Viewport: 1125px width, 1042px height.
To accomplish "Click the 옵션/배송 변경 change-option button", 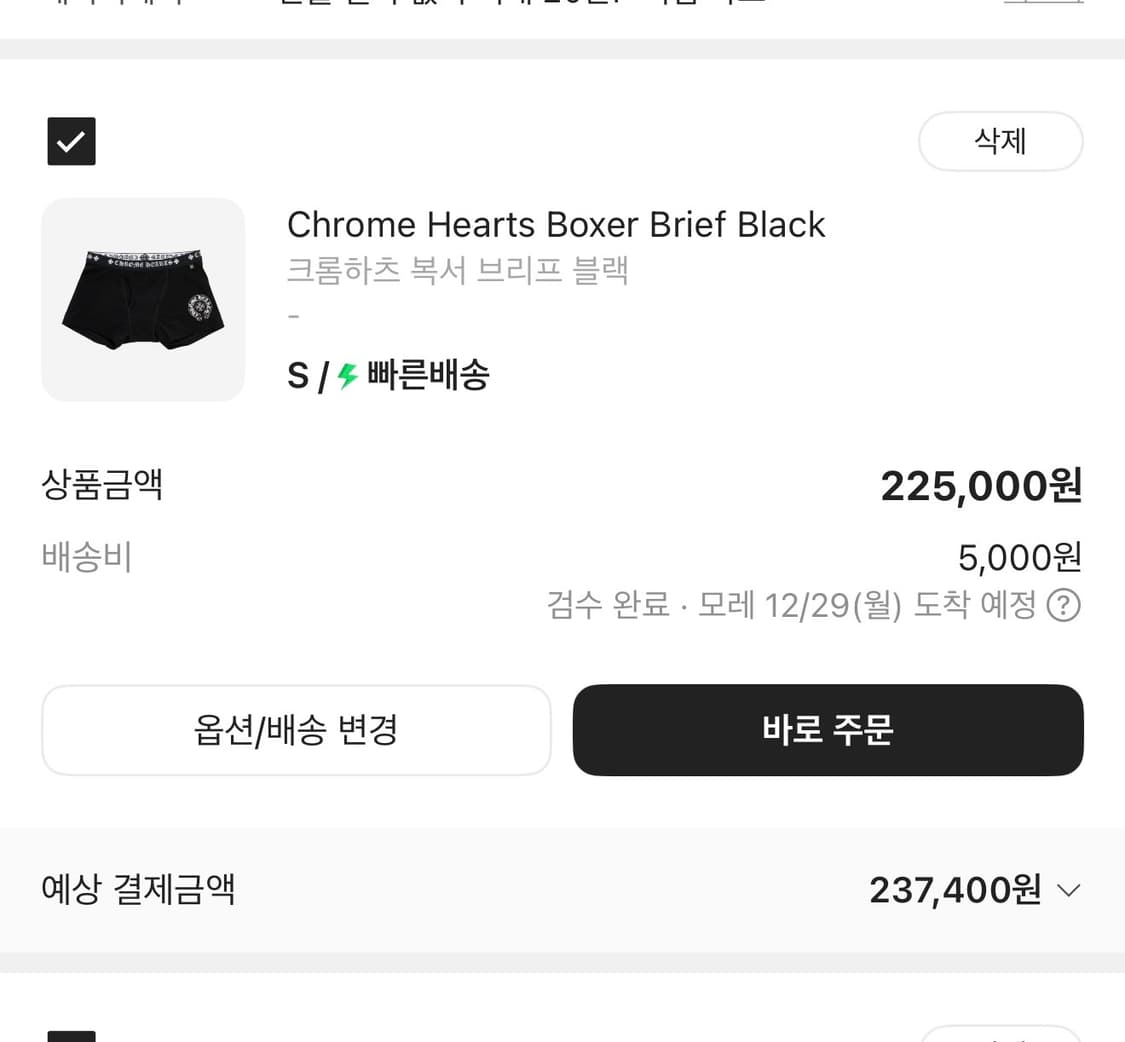I will [296, 730].
